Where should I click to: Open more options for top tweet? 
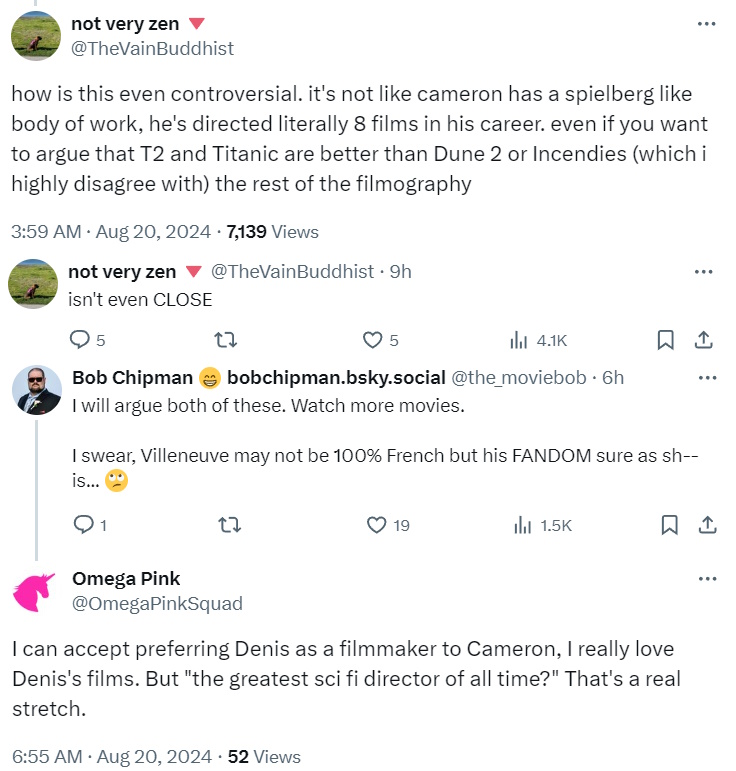707,24
